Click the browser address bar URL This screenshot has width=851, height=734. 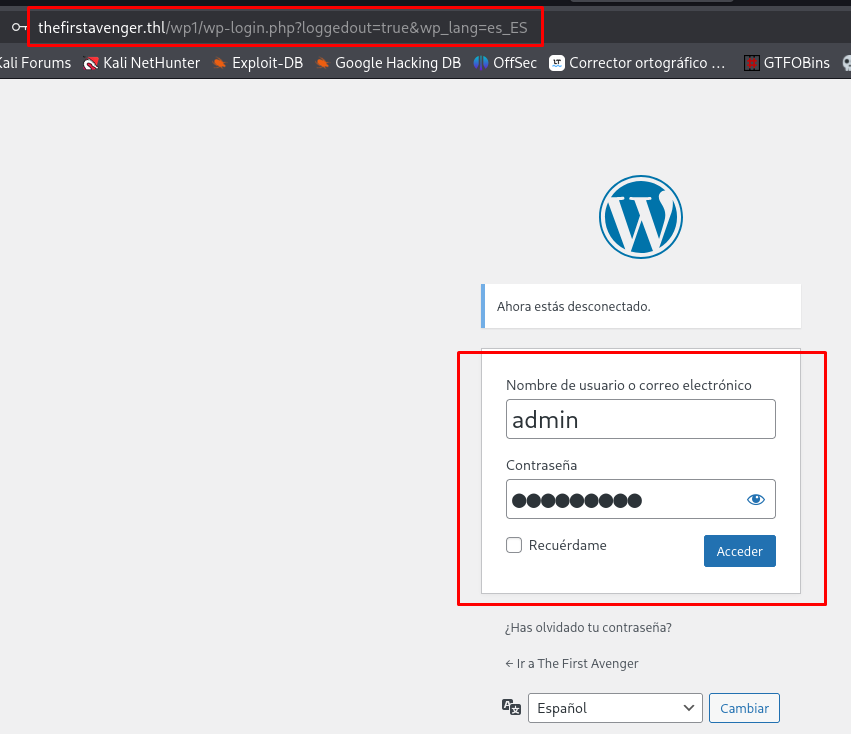(283, 27)
